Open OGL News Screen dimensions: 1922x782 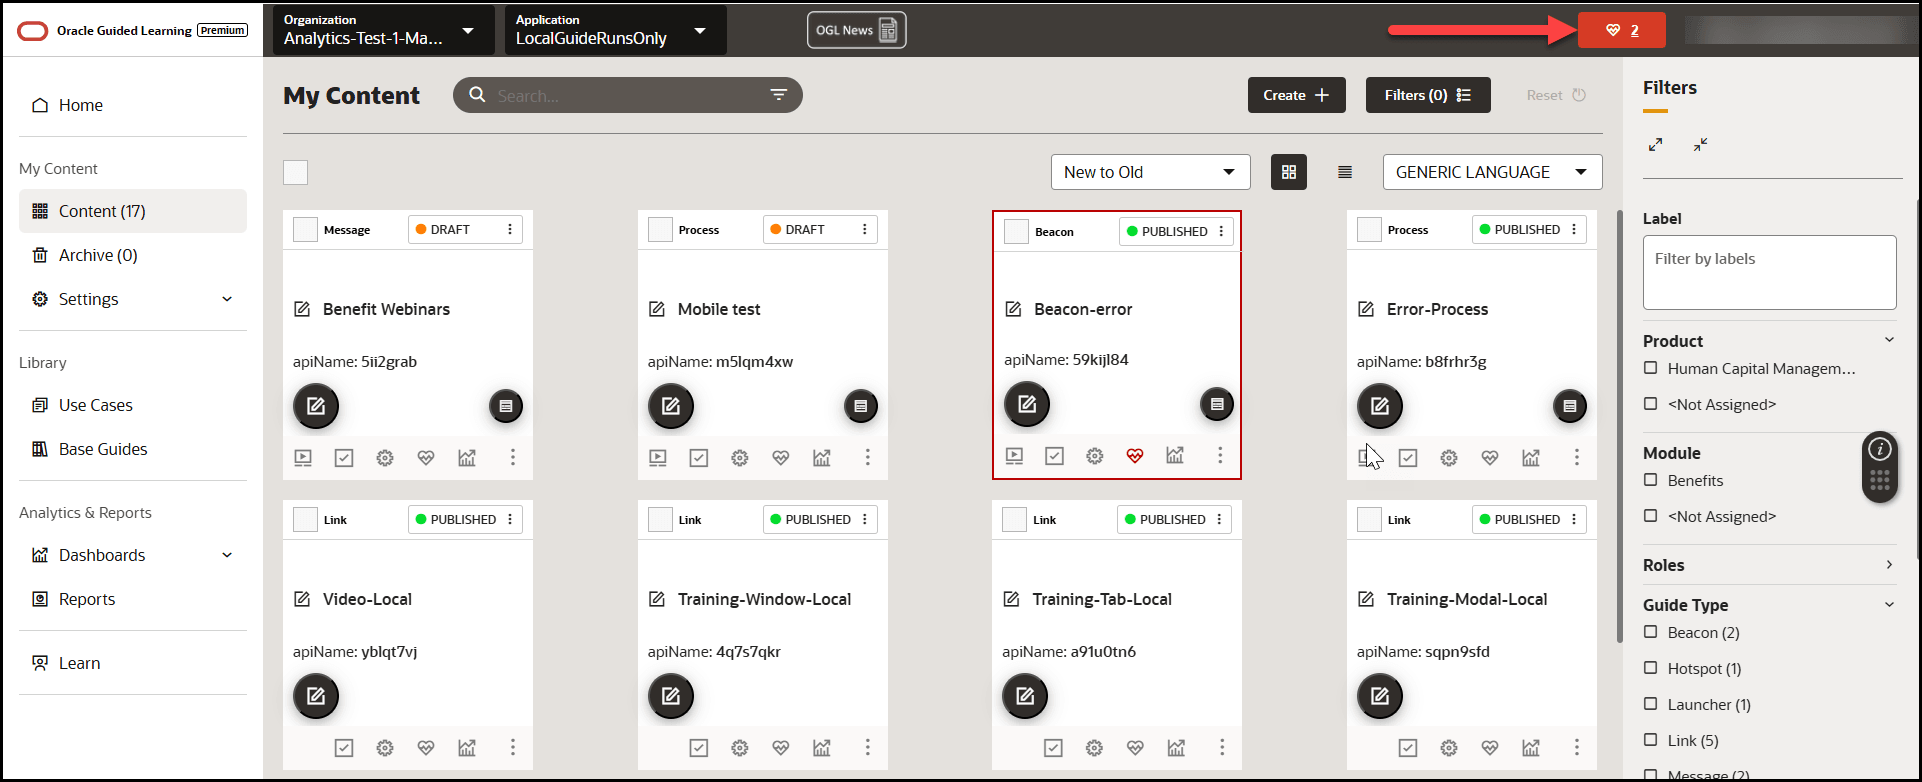click(857, 30)
